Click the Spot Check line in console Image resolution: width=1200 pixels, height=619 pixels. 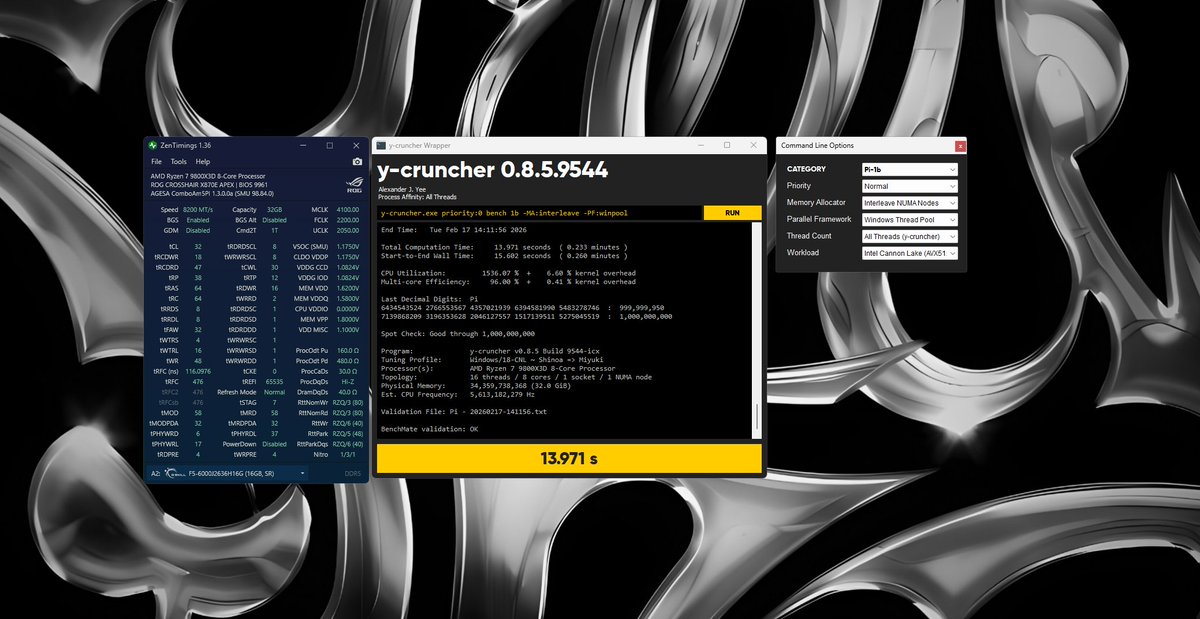point(458,333)
